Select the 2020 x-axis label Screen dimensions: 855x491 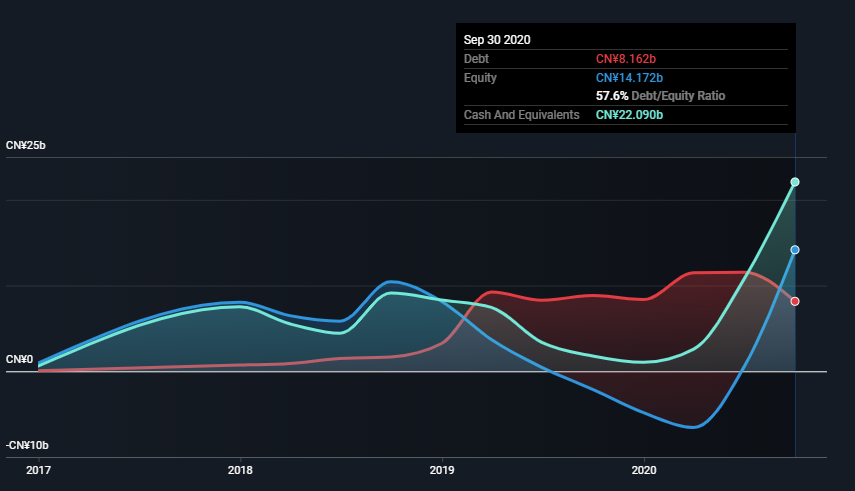645,469
